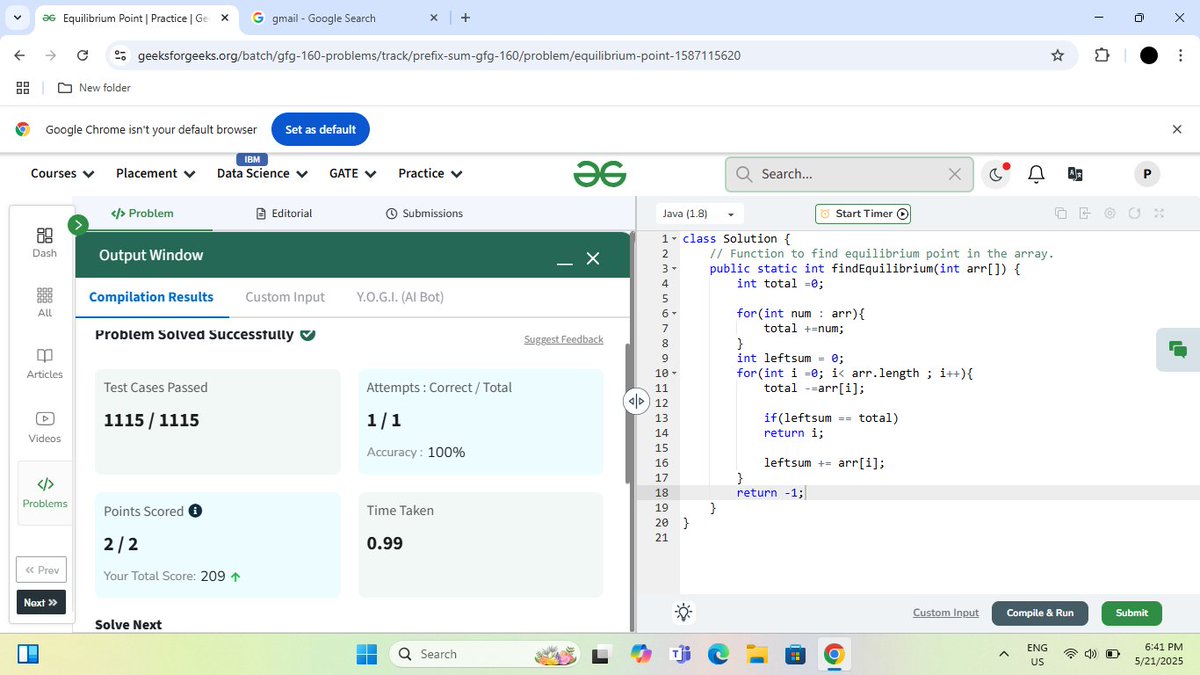Close the Output Window with X
Image resolution: width=1200 pixels, height=675 pixels.
(x=593, y=259)
